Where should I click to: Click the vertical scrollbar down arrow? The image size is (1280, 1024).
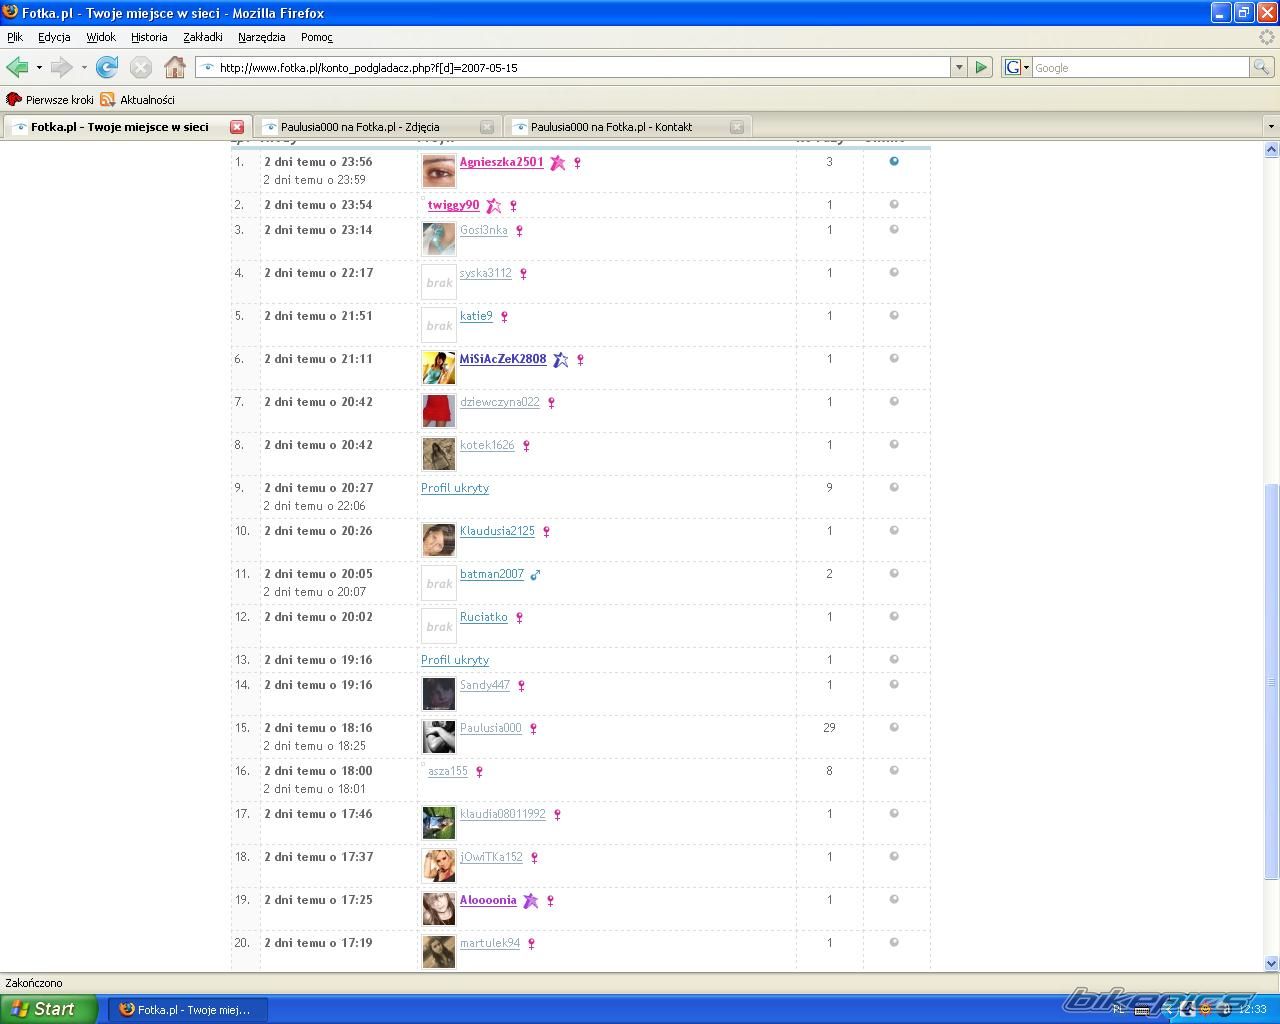(x=1271, y=963)
